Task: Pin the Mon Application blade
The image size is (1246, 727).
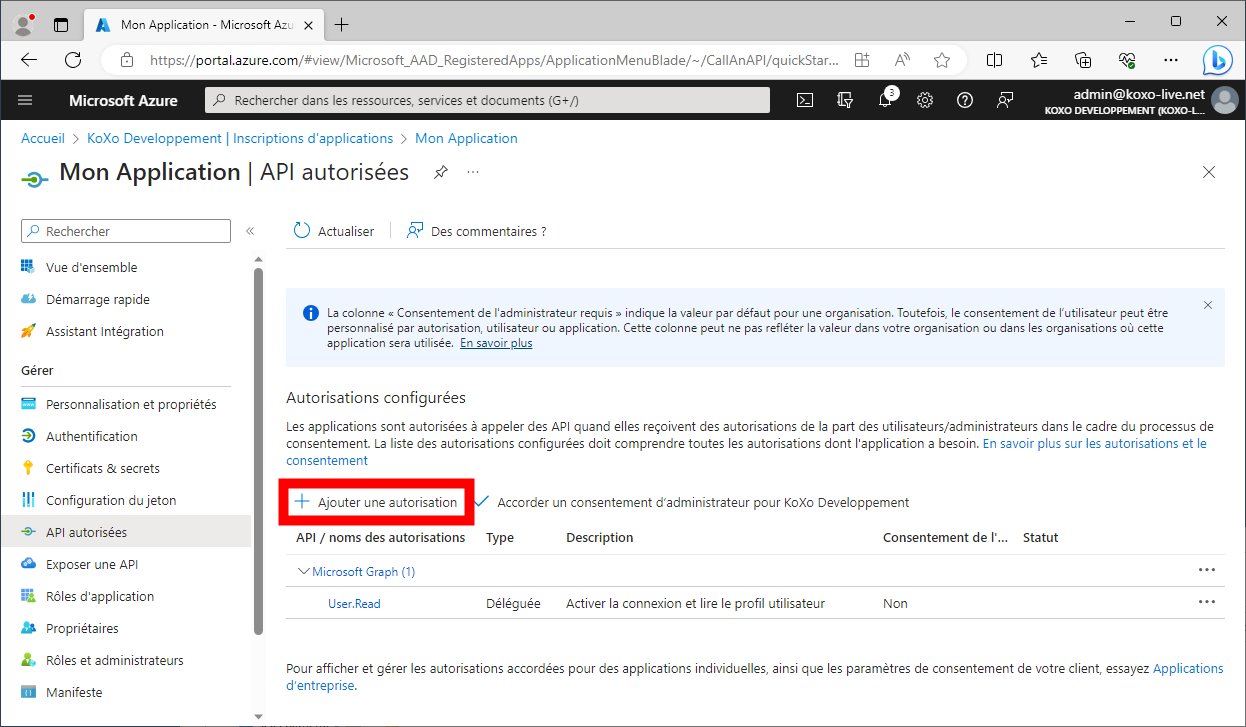Action: pyautogui.click(x=440, y=172)
